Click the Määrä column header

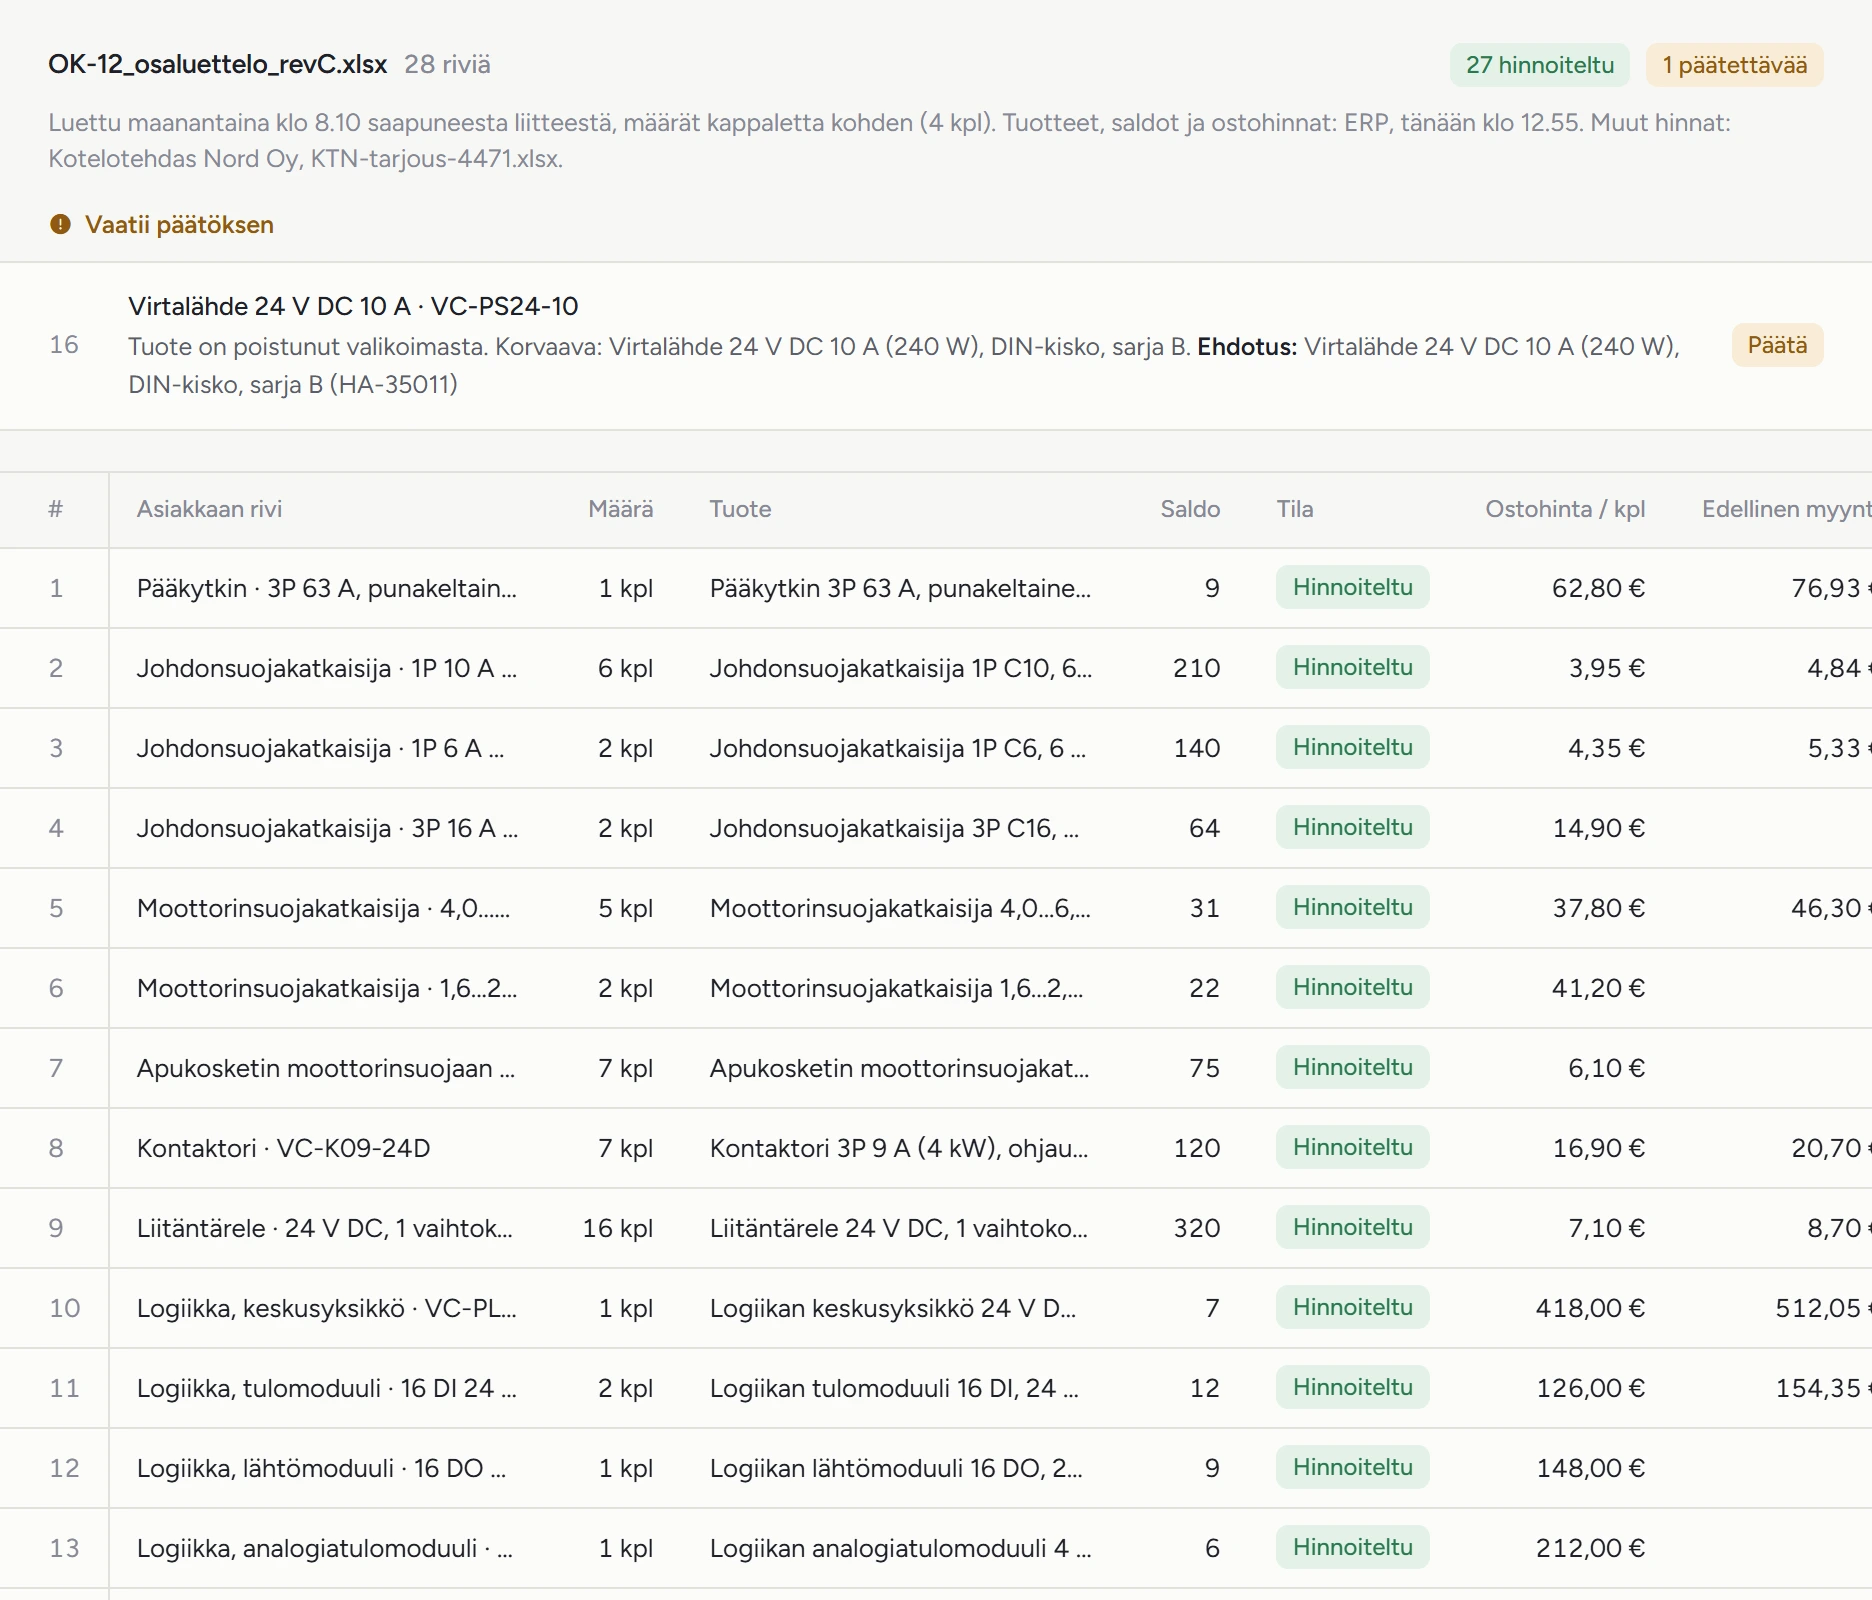[620, 509]
